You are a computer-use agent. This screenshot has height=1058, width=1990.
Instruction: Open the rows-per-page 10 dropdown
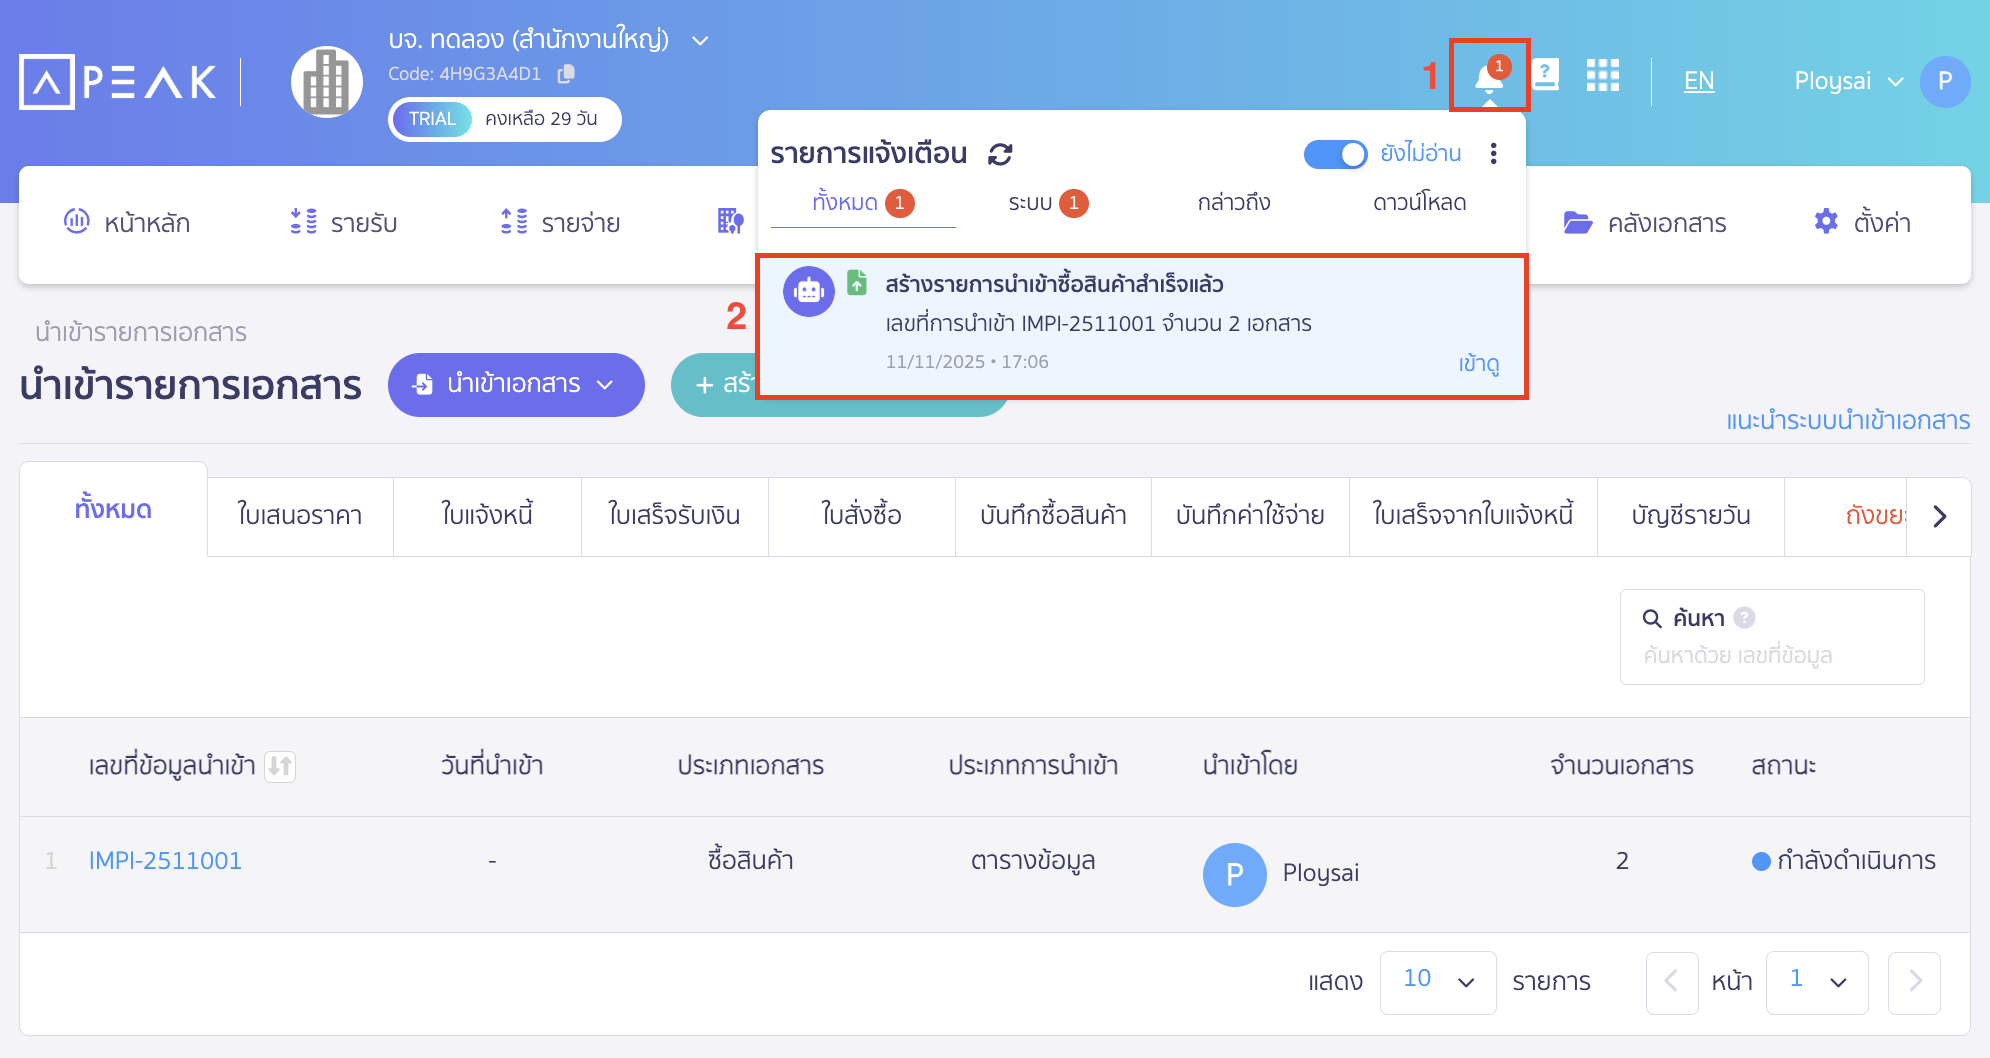pyautogui.click(x=1438, y=982)
